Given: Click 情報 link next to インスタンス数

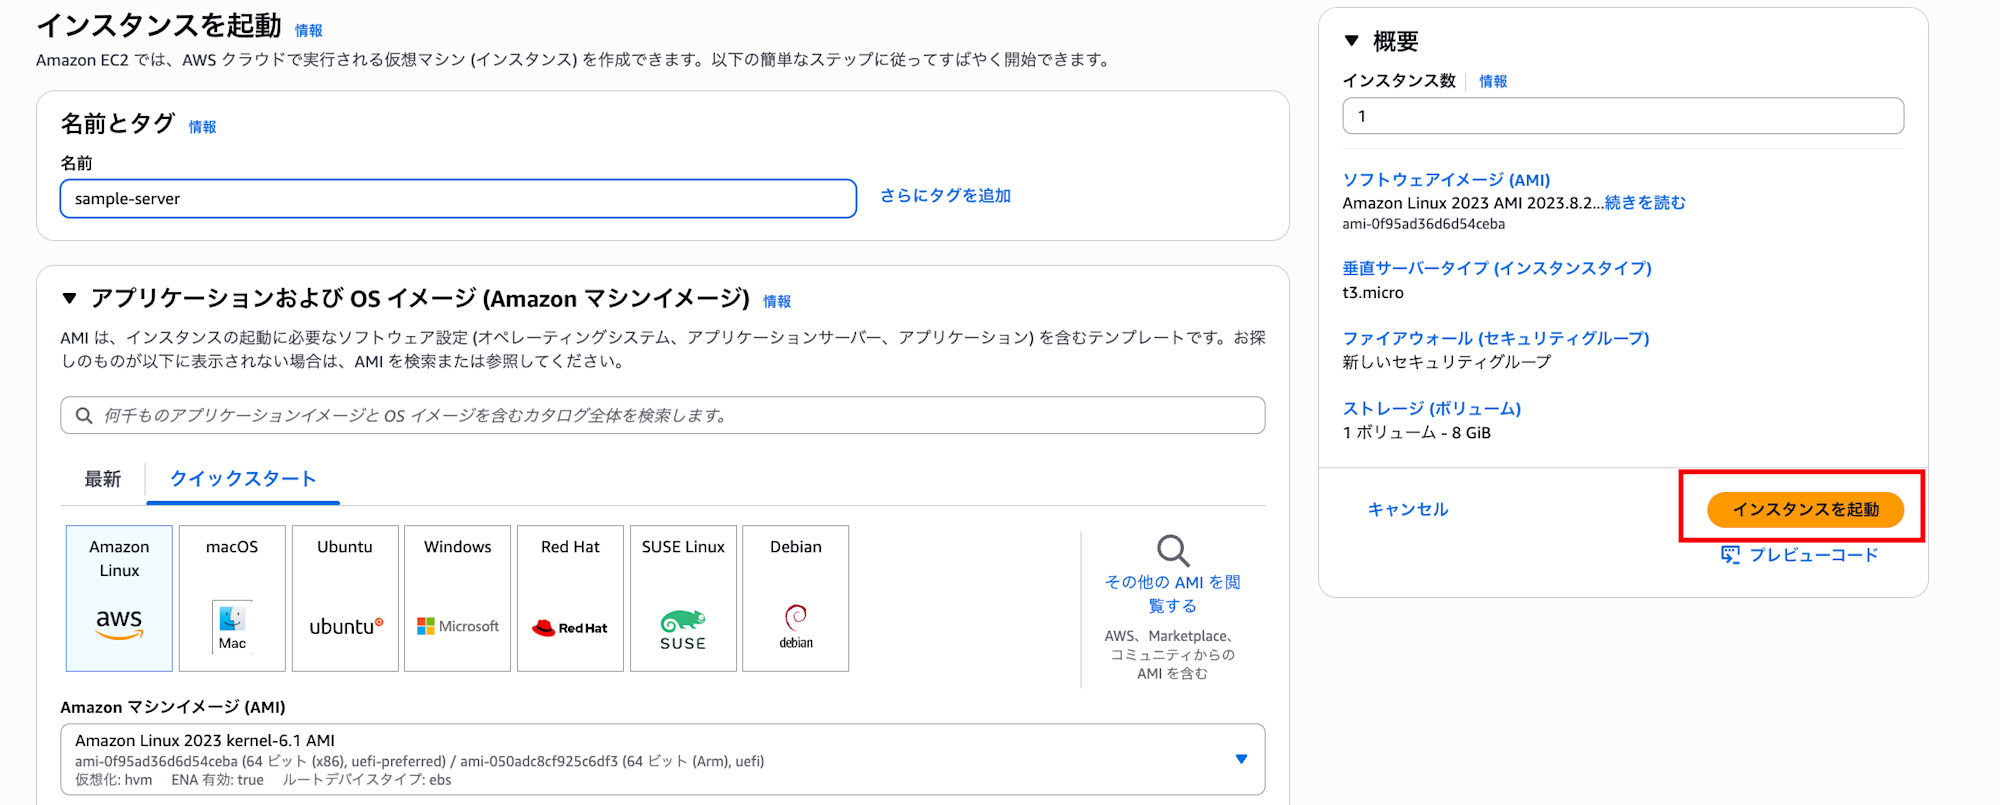Looking at the screenshot, I should [x=1493, y=82].
